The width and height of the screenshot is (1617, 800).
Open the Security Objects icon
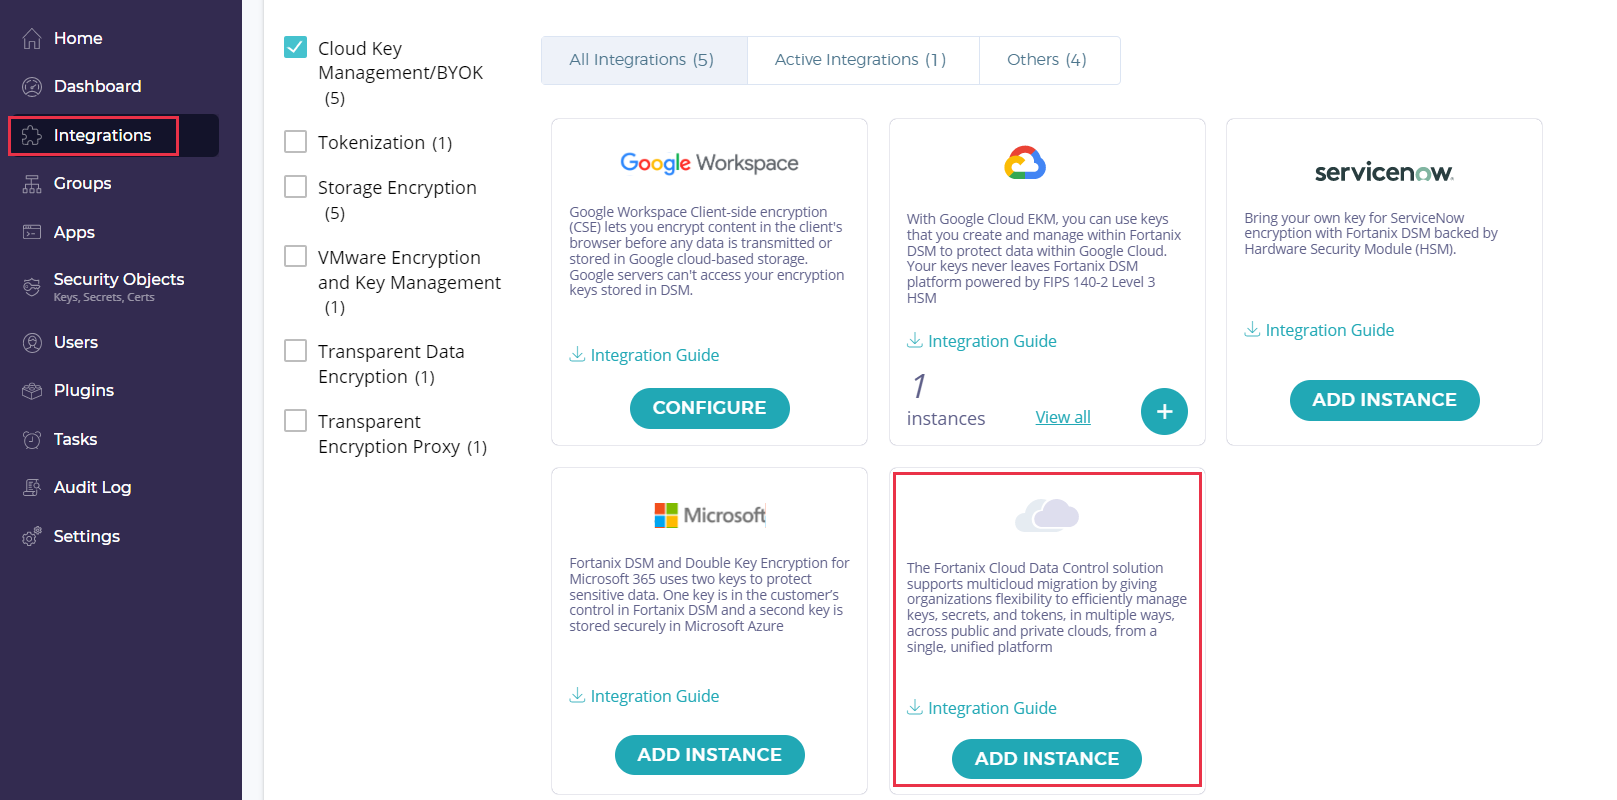(32, 287)
